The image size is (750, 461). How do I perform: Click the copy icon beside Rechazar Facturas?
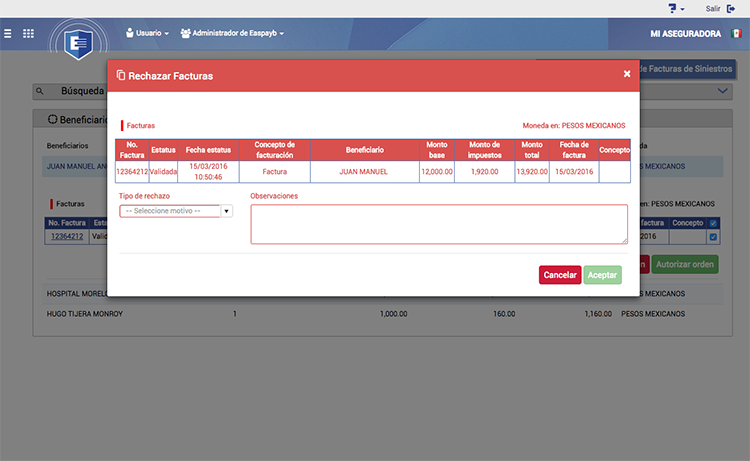click(x=121, y=75)
